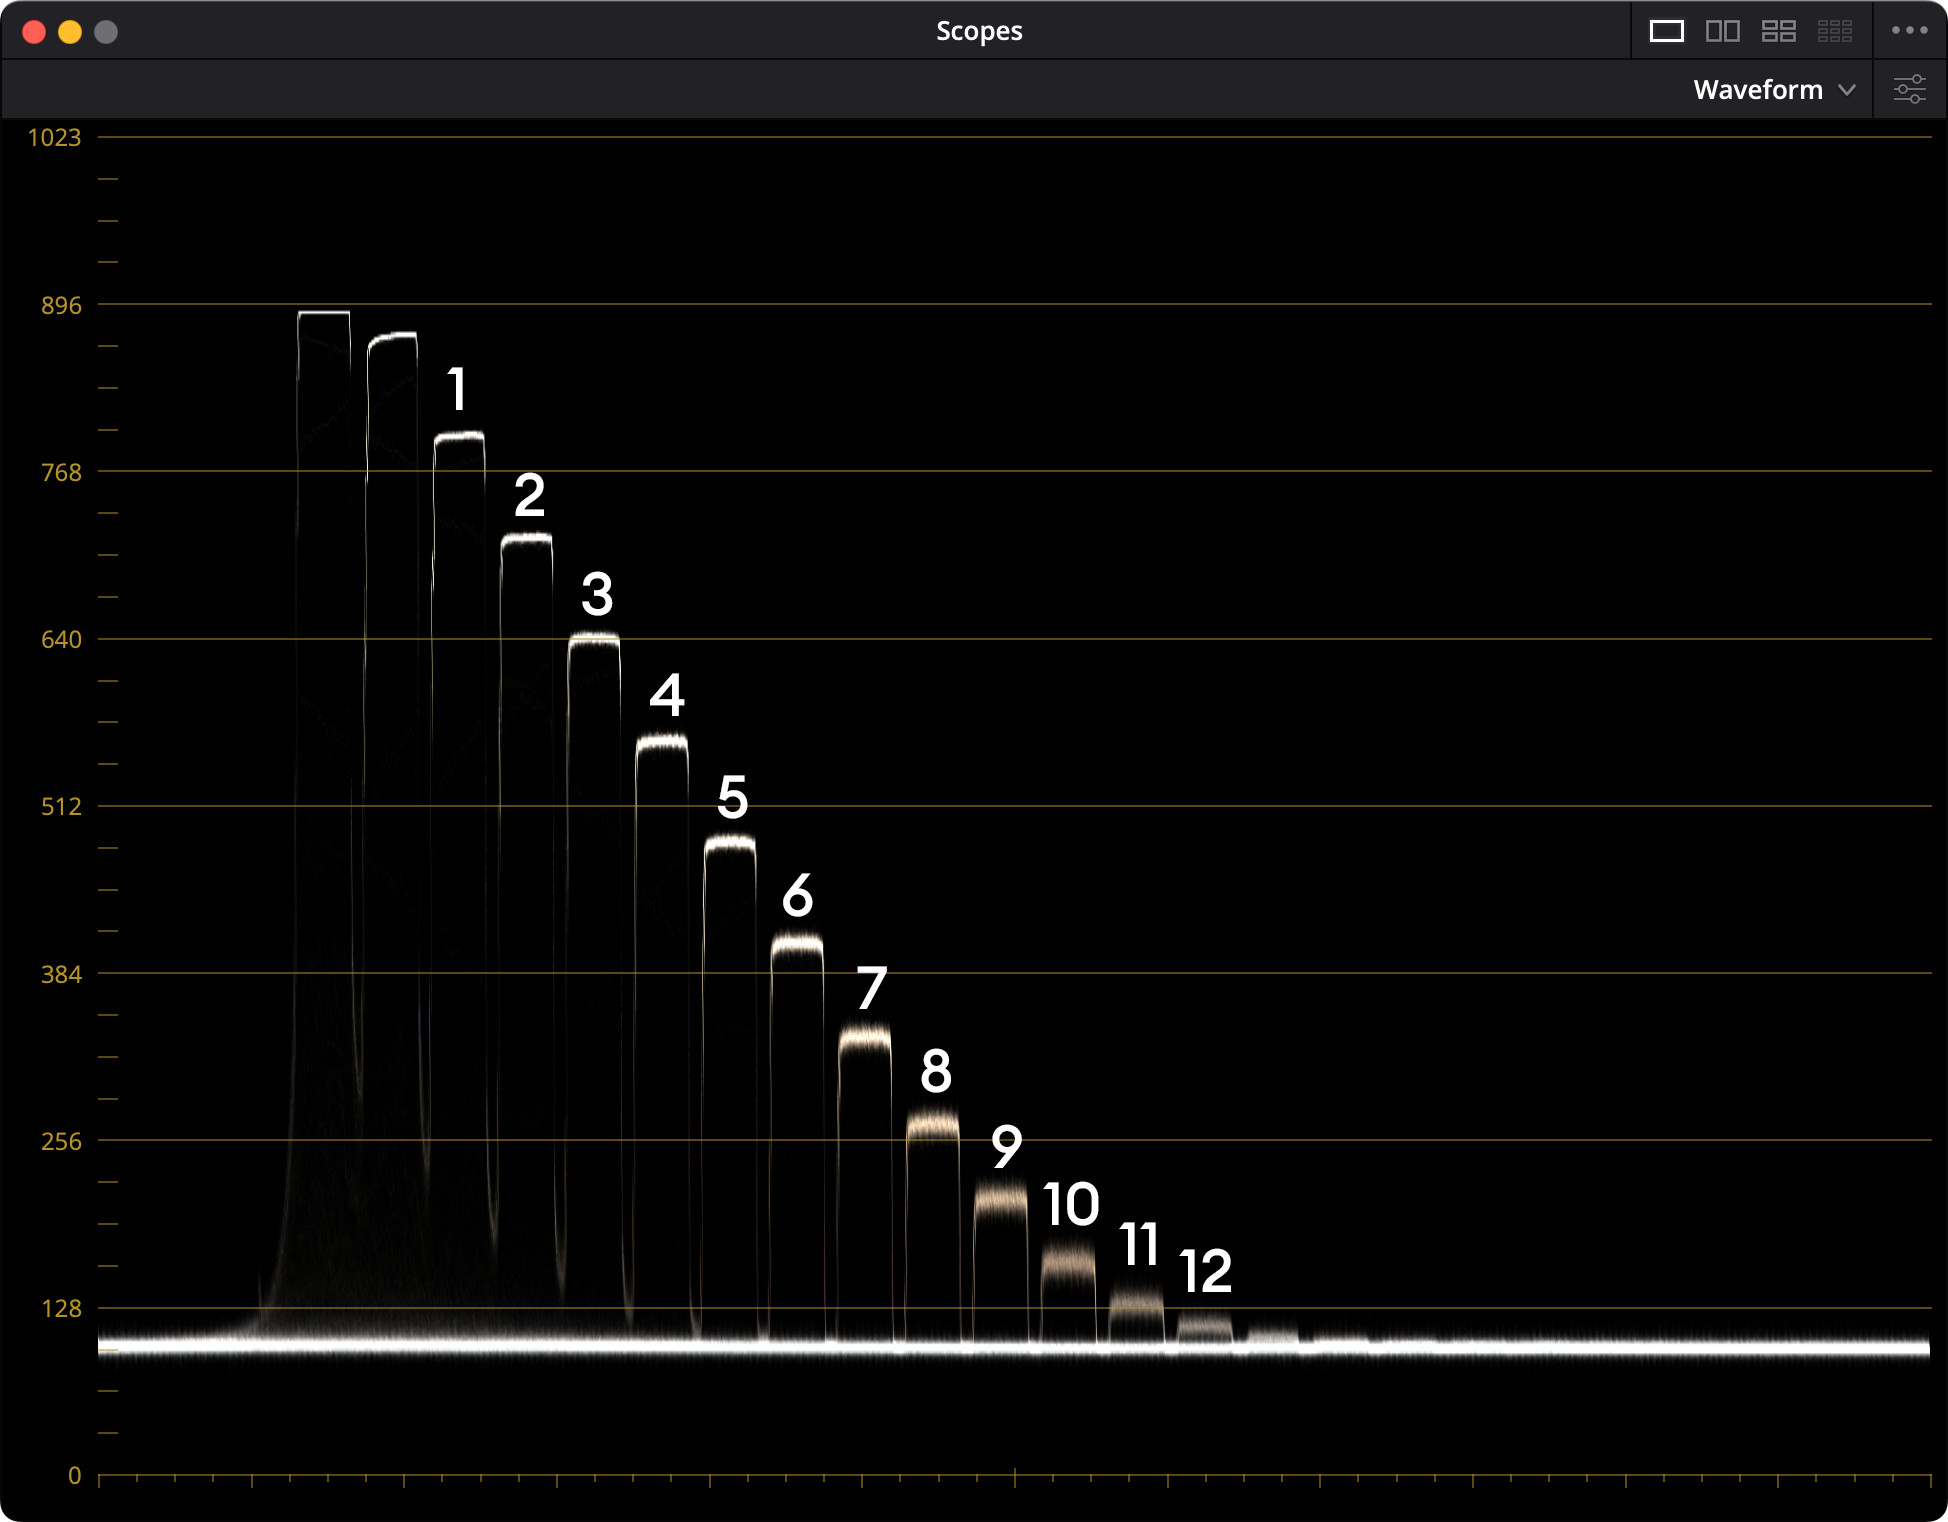The image size is (1948, 1522).
Task: Open waveform scope settings sliders icon
Action: [1909, 89]
